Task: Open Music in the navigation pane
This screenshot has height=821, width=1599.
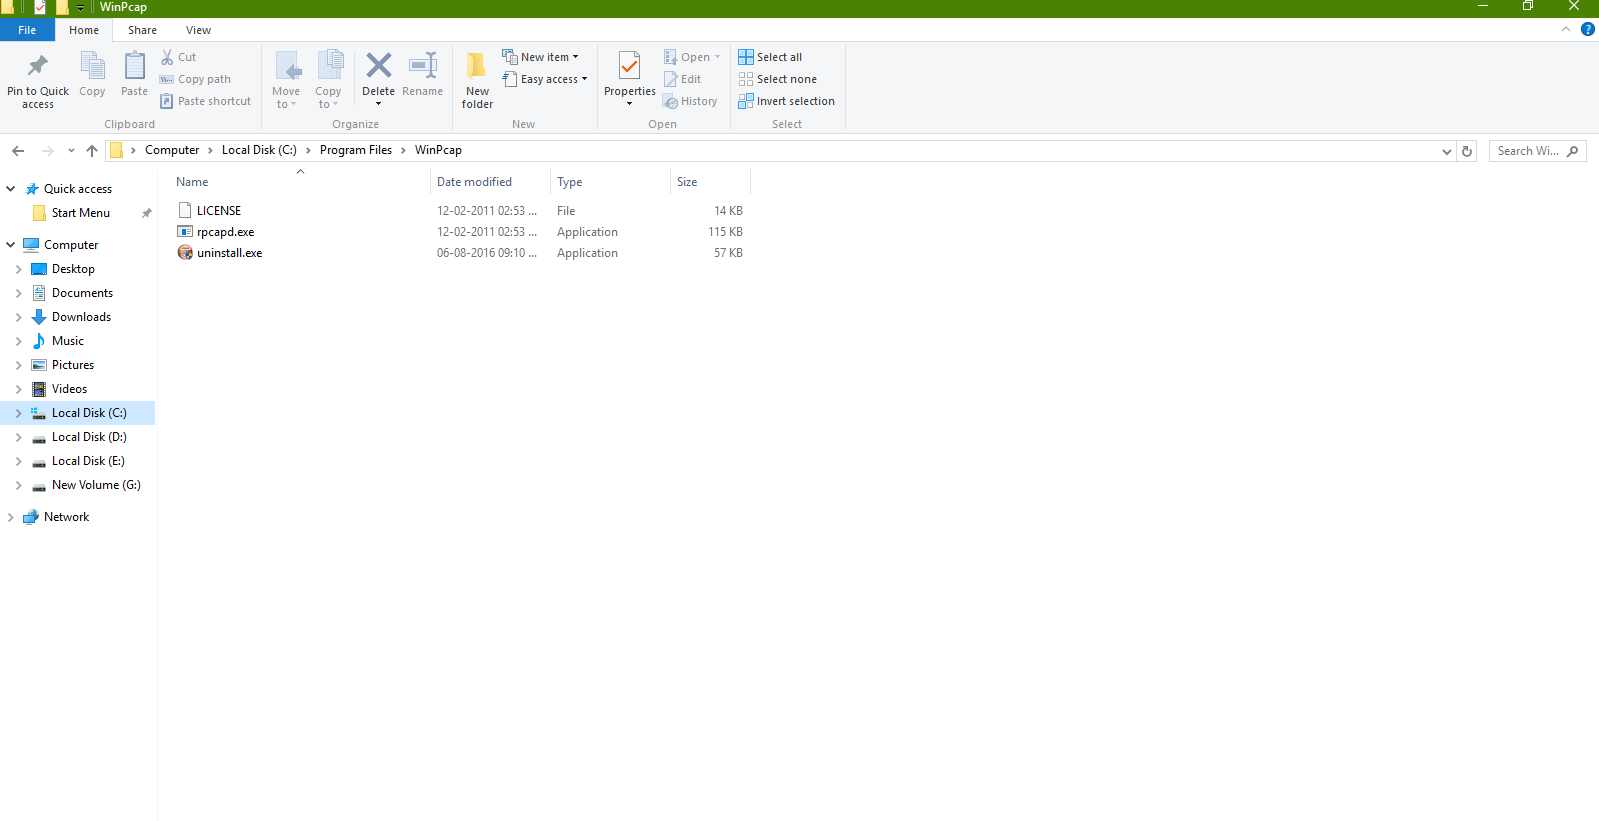Action: point(67,341)
